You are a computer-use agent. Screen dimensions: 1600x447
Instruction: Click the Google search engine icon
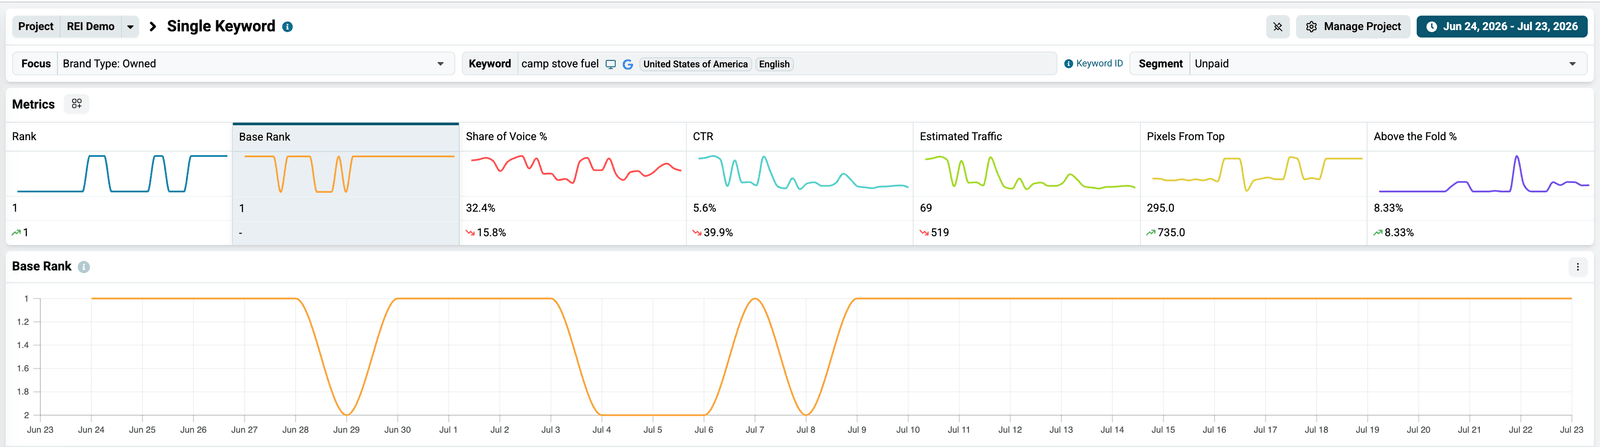[628, 64]
